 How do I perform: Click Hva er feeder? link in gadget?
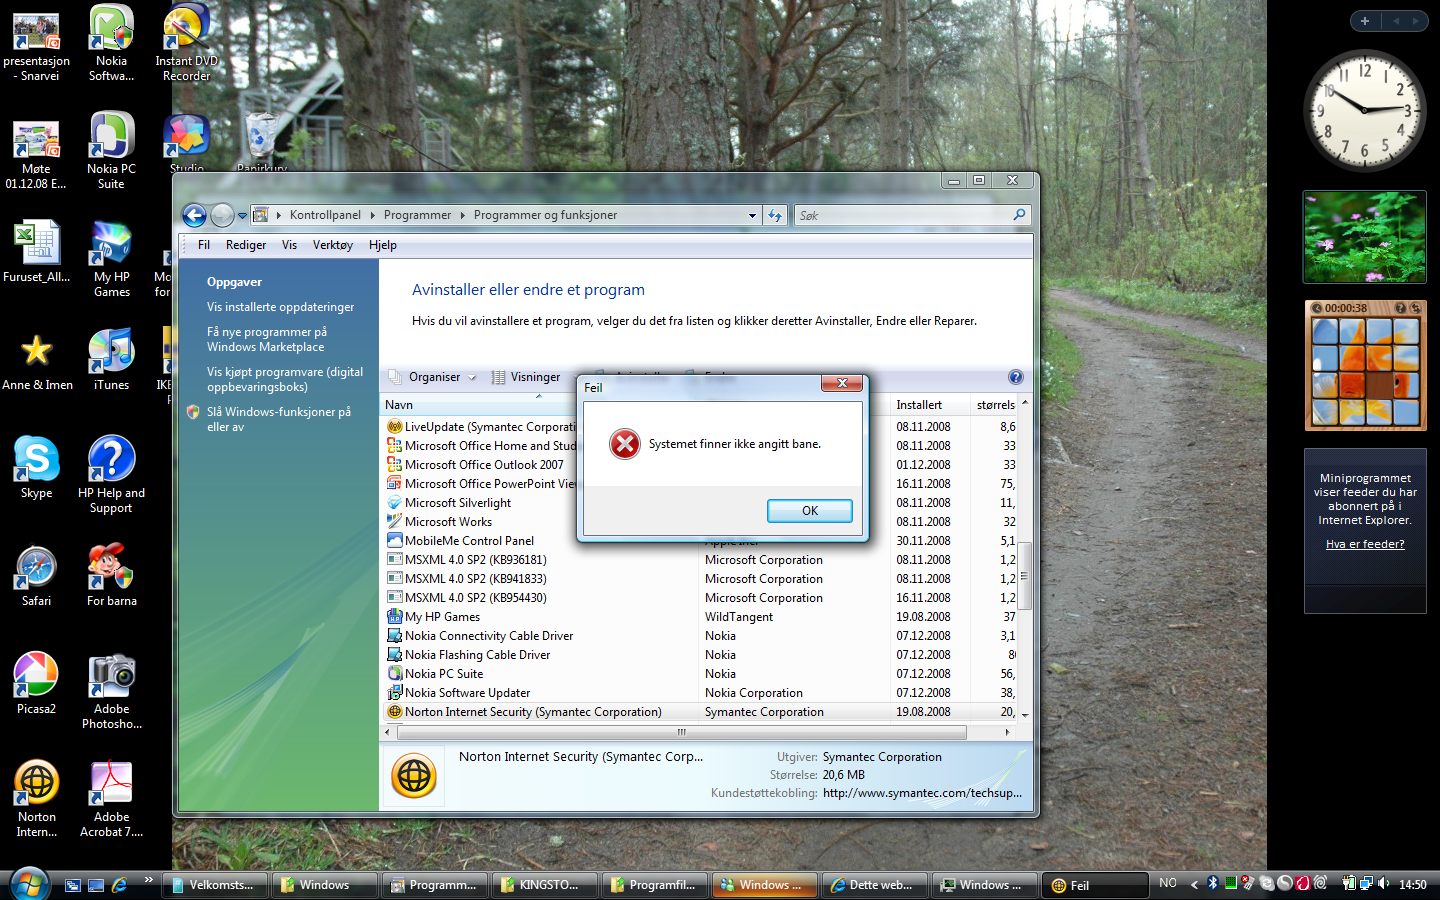pyautogui.click(x=1365, y=544)
